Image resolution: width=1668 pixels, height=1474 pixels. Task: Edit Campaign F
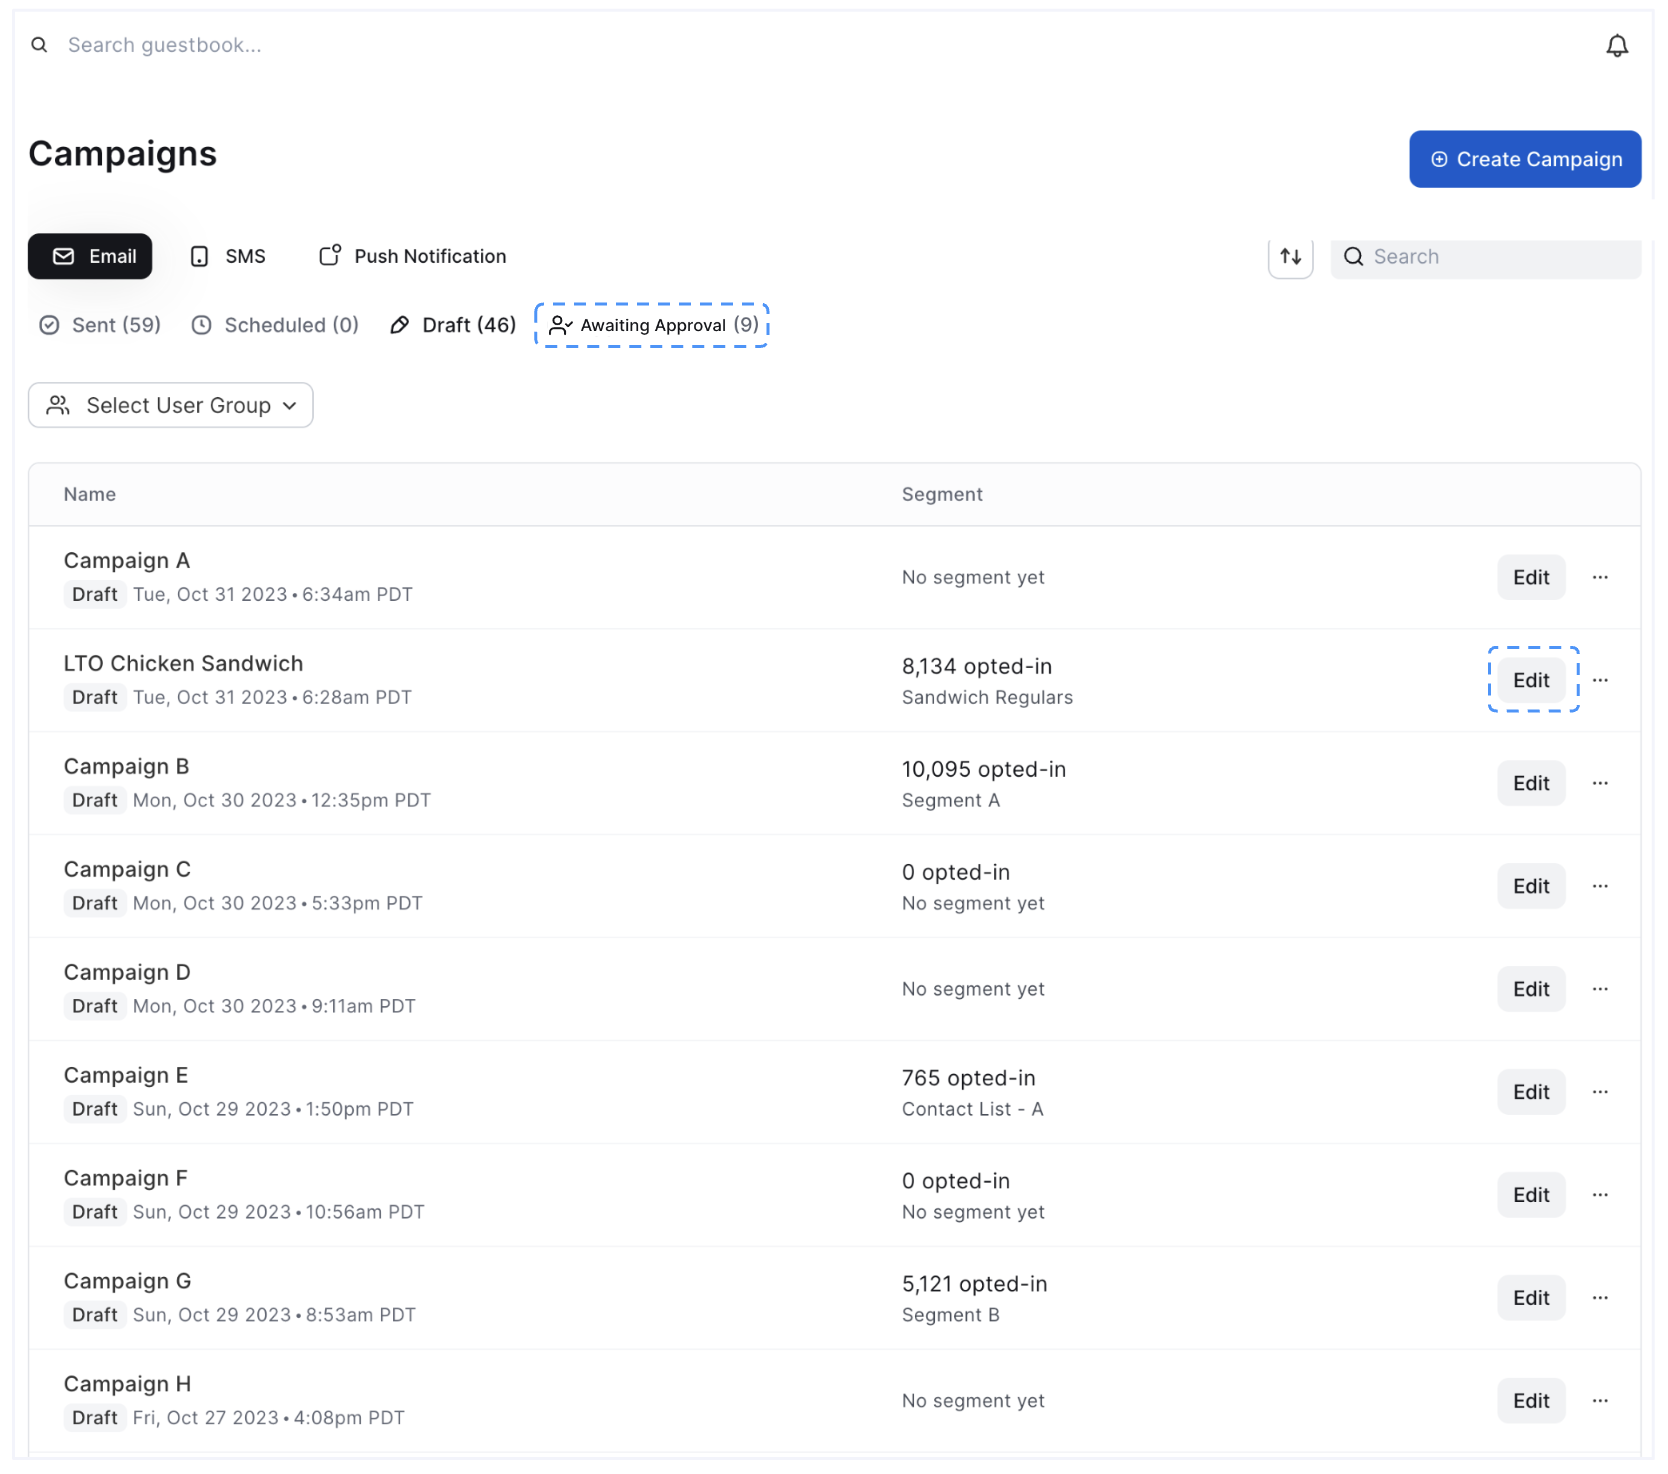point(1531,1196)
